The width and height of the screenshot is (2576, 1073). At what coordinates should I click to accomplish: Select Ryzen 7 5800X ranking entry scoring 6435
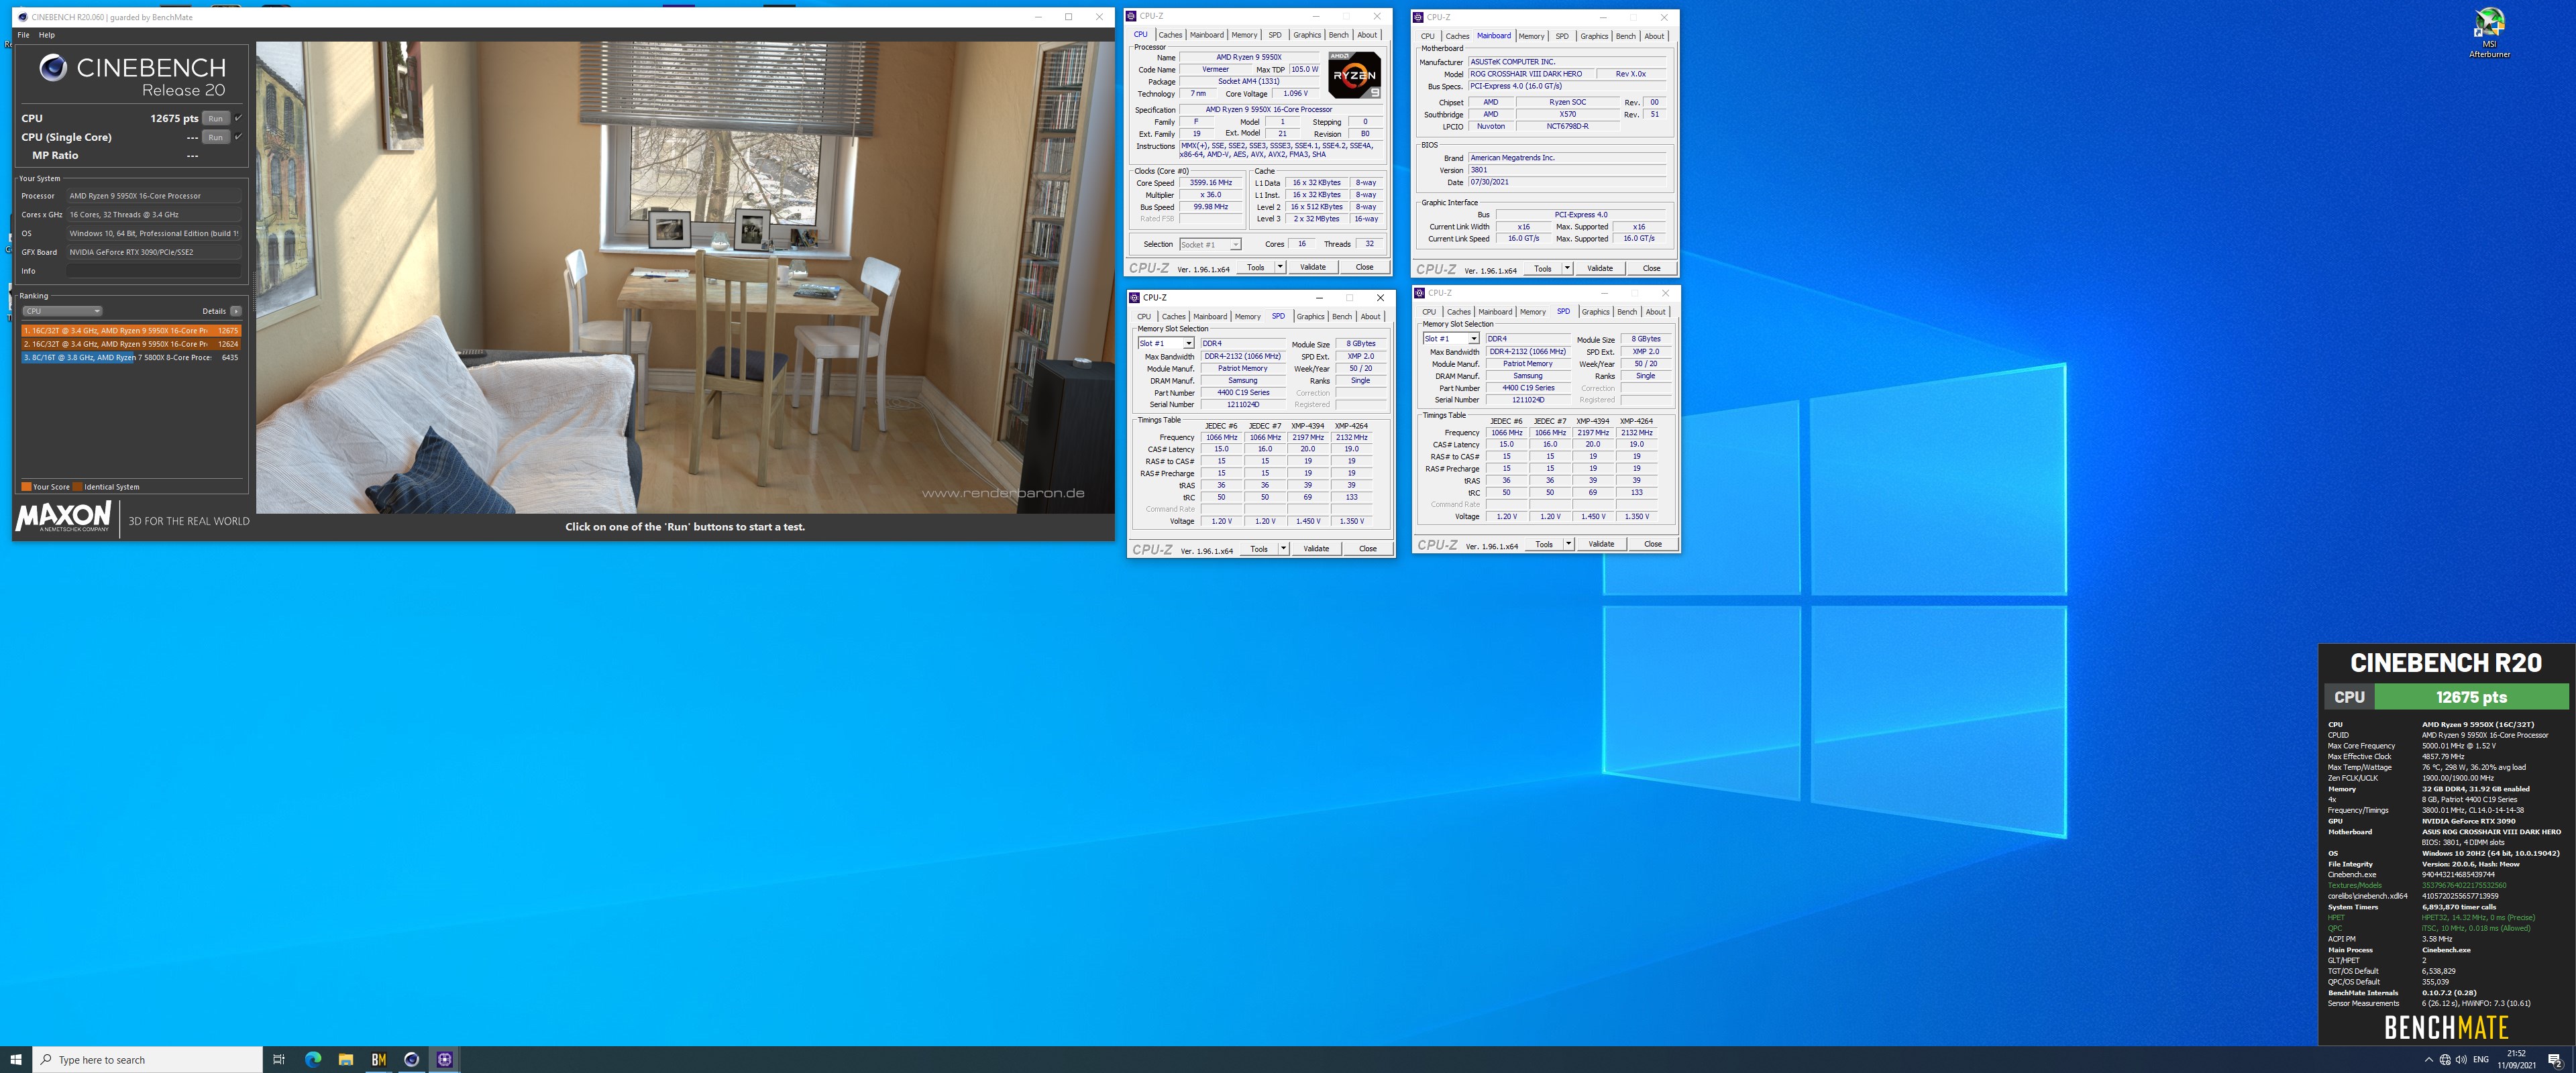pyautogui.click(x=131, y=357)
